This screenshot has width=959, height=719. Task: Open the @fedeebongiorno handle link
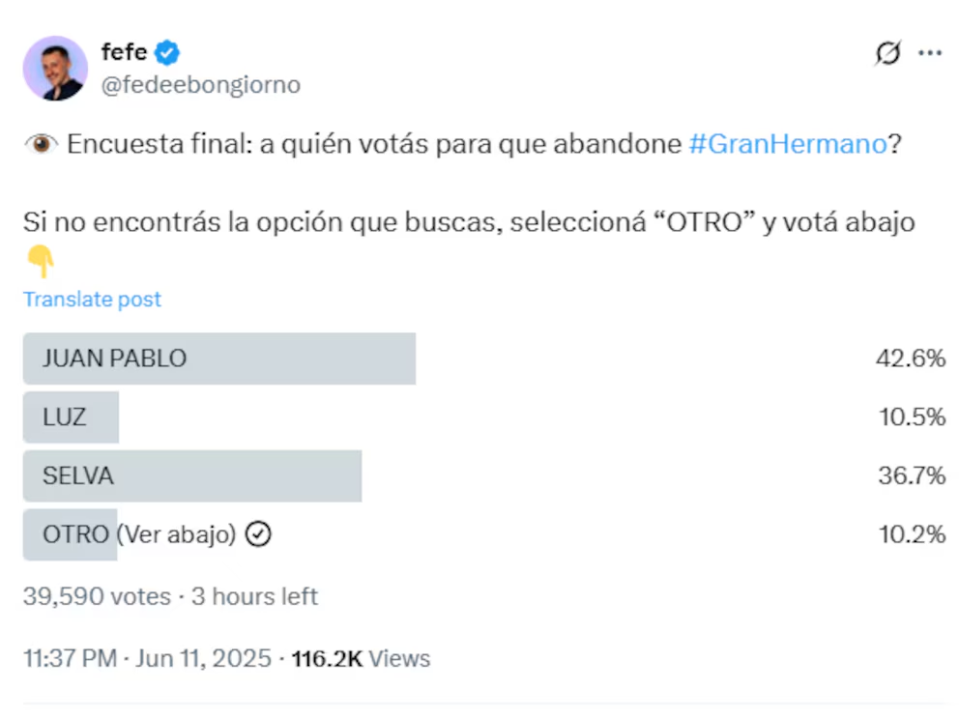[200, 85]
